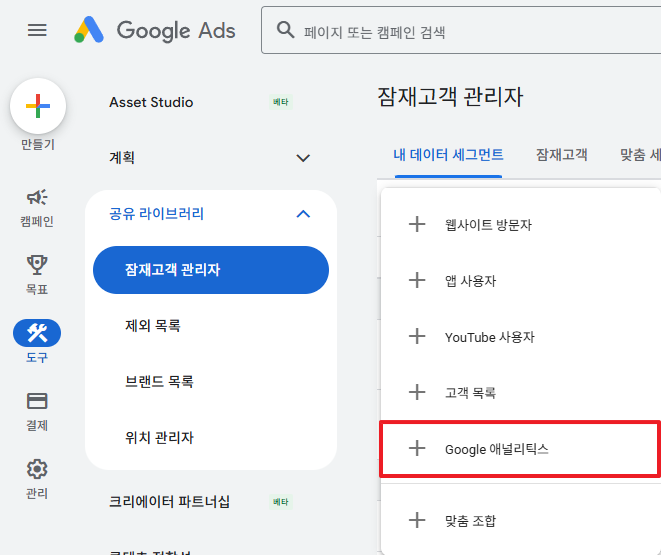661x555 pixels.
Task: Focus the 페이지 또는 캠페인 검색 field
Action: tap(461, 30)
